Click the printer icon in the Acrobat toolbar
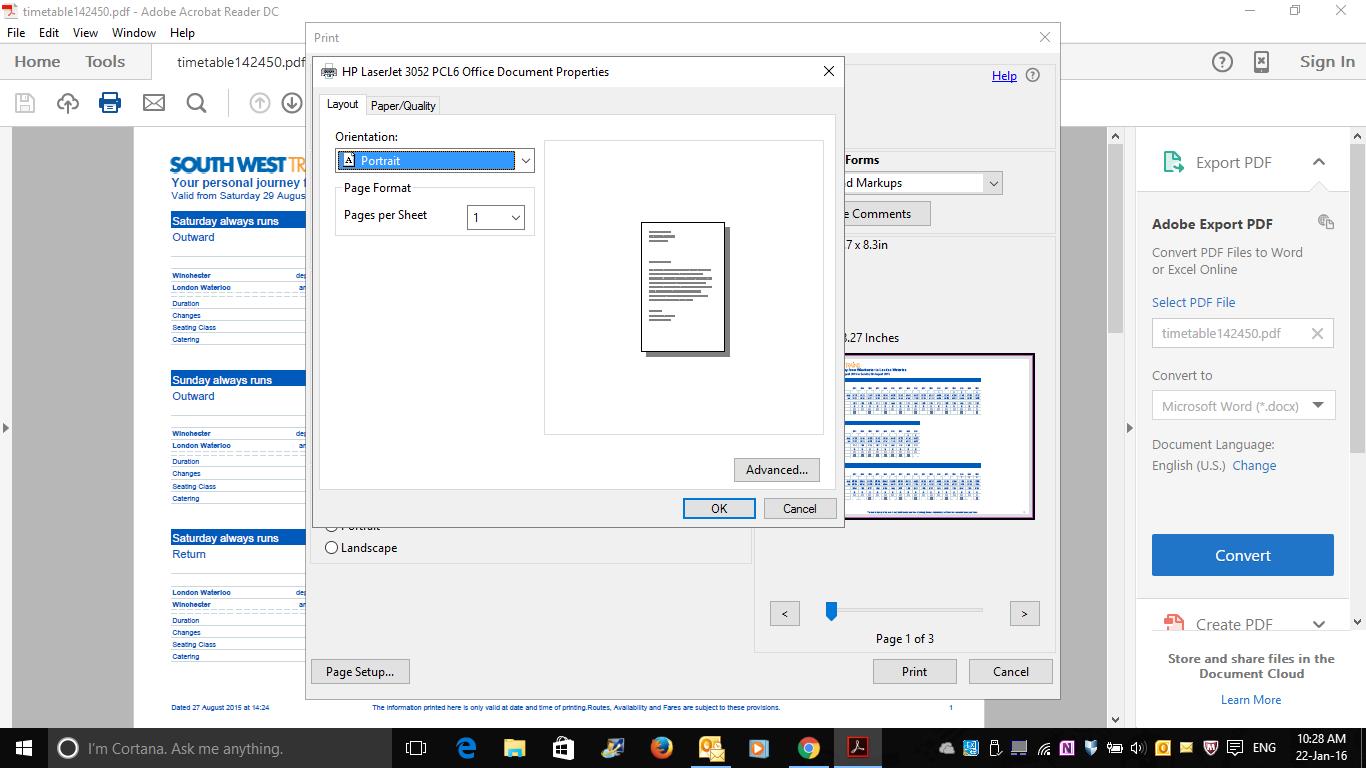 [x=110, y=103]
